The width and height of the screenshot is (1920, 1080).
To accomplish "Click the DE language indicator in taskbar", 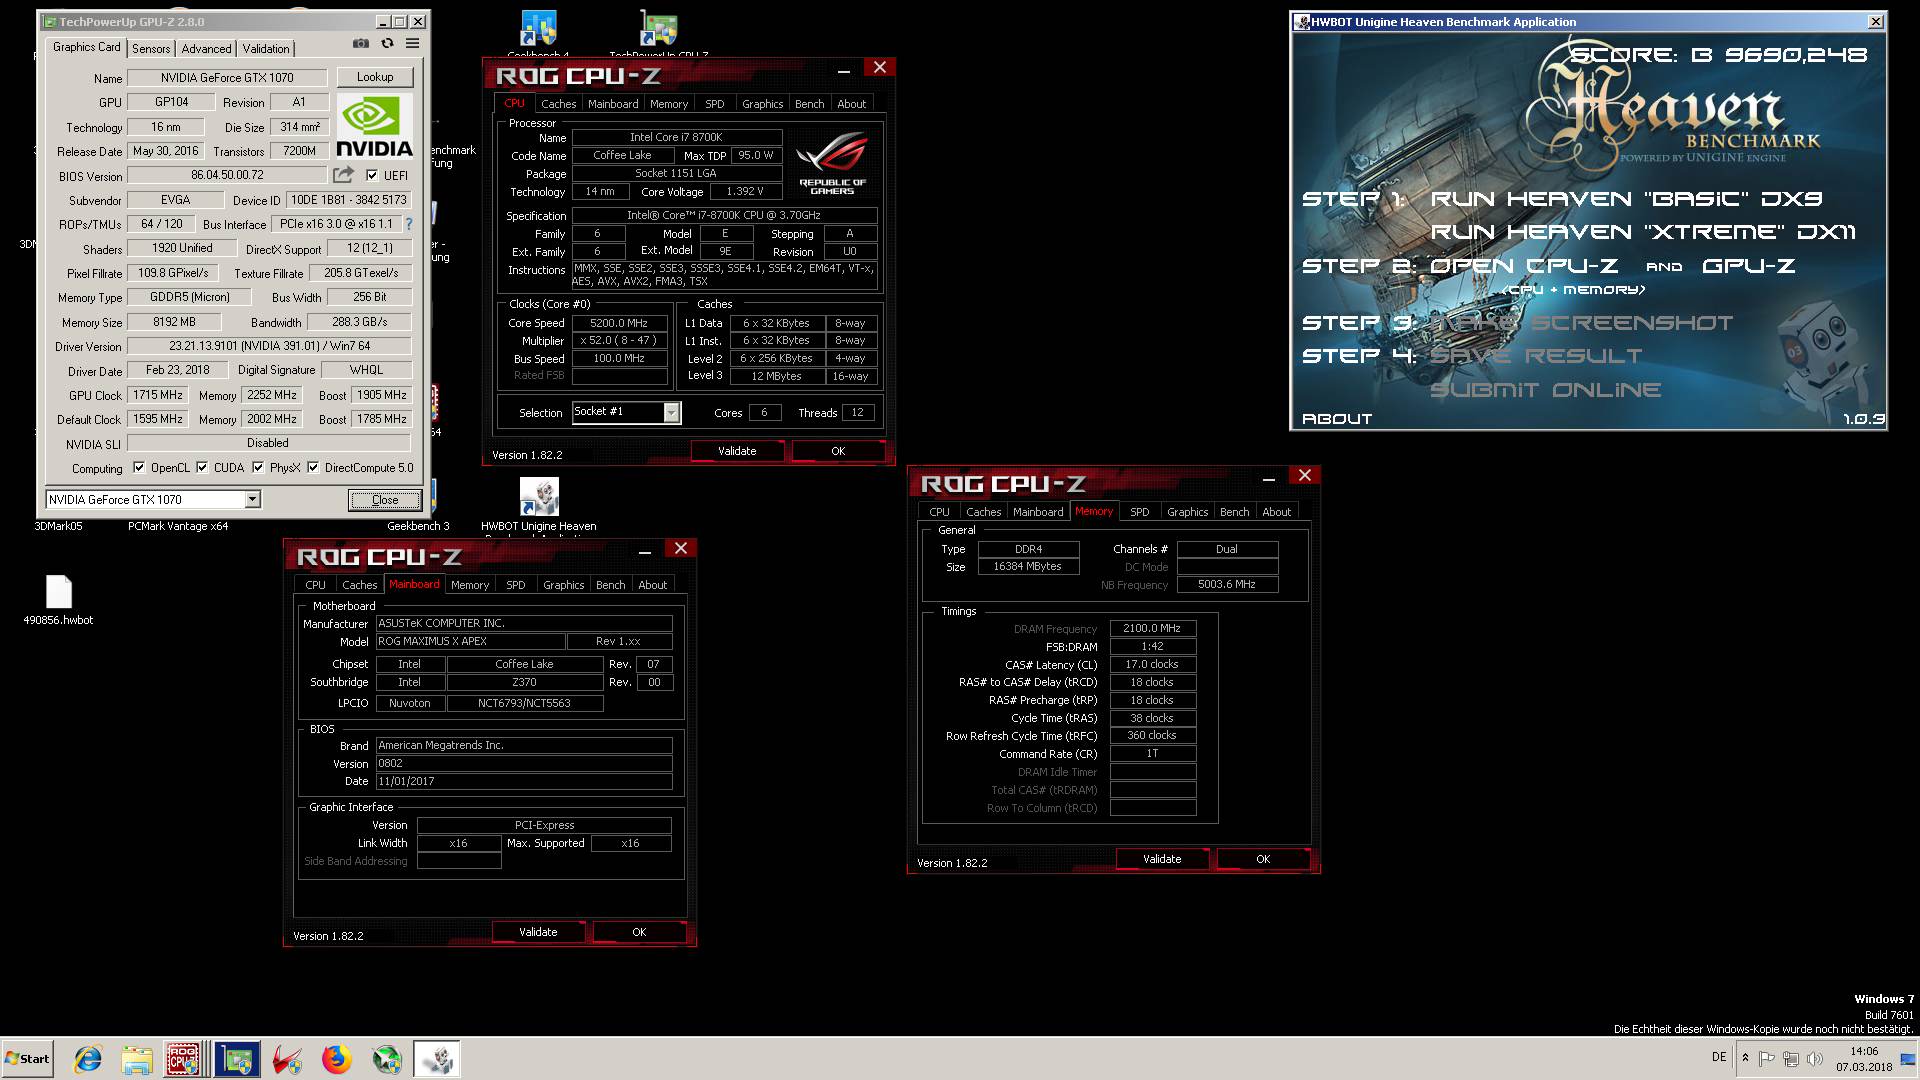I will (1719, 1057).
